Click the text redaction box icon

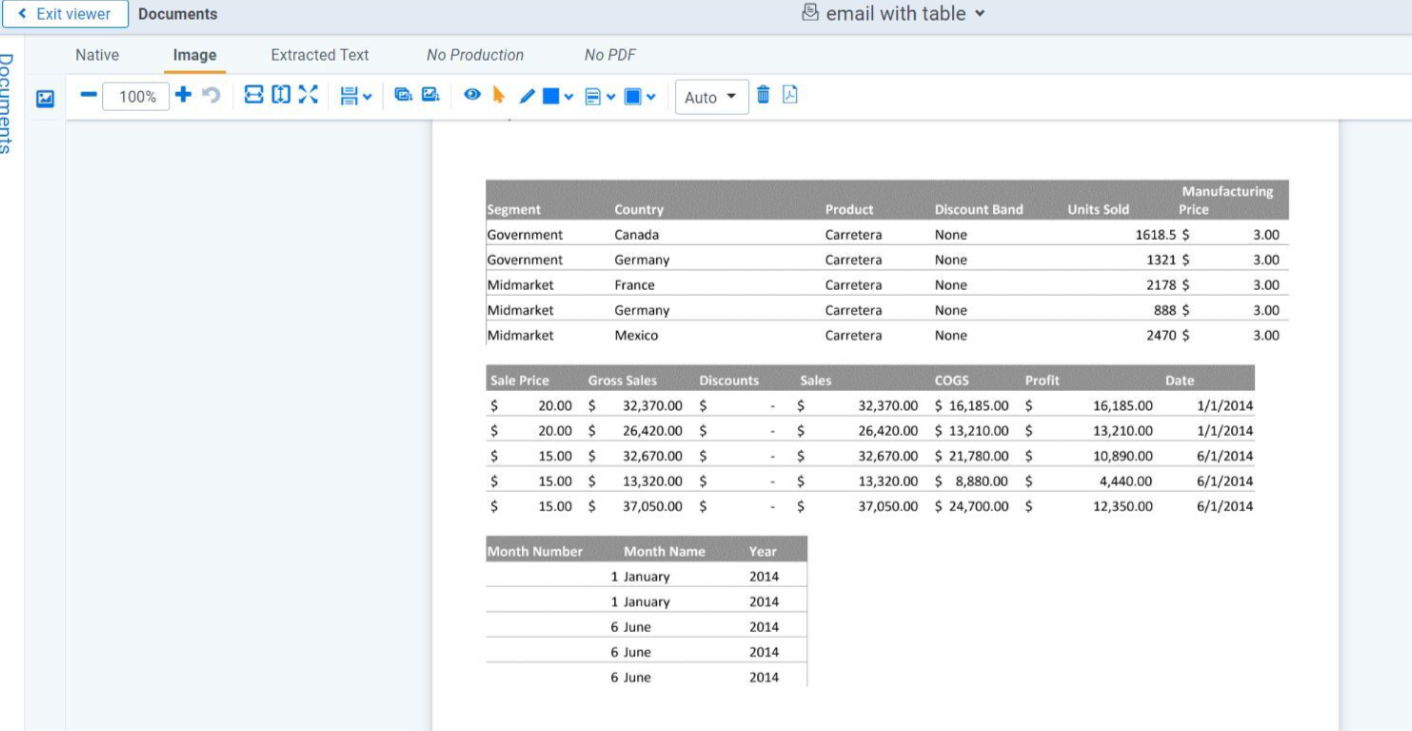pyautogui.click(x=592, y=96)
